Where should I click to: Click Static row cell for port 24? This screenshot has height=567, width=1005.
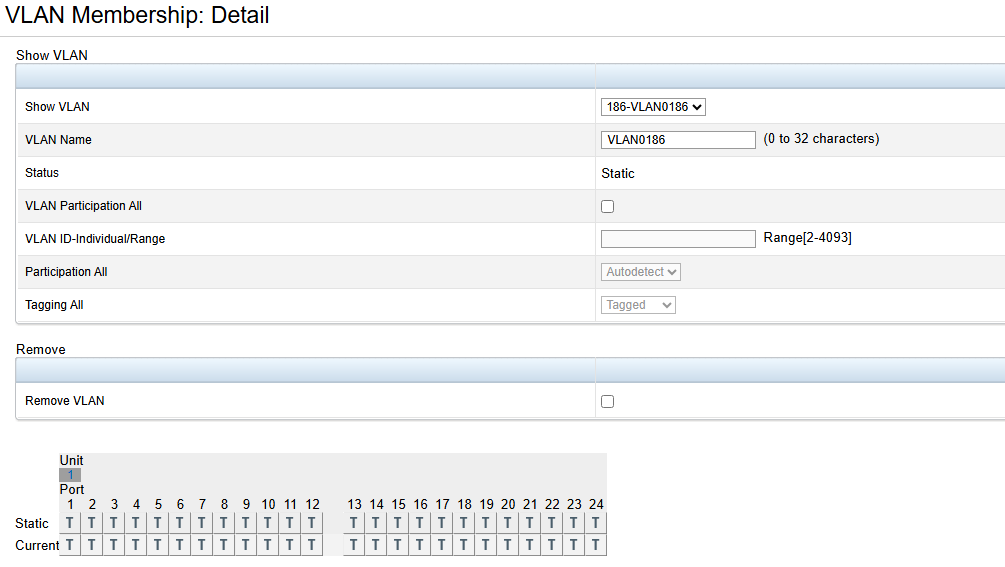click(596, 523)
